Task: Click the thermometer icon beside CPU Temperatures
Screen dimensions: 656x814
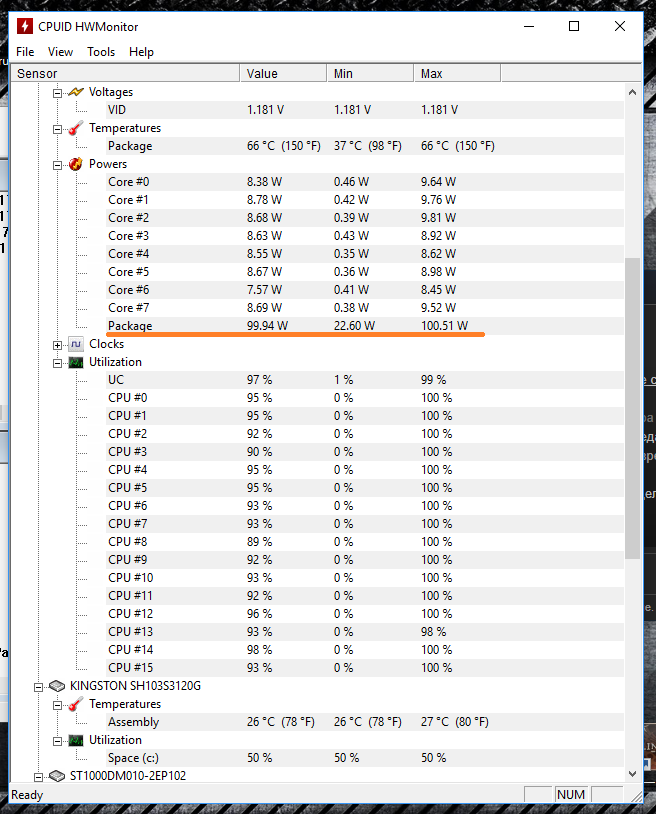Action: point(76,128)
